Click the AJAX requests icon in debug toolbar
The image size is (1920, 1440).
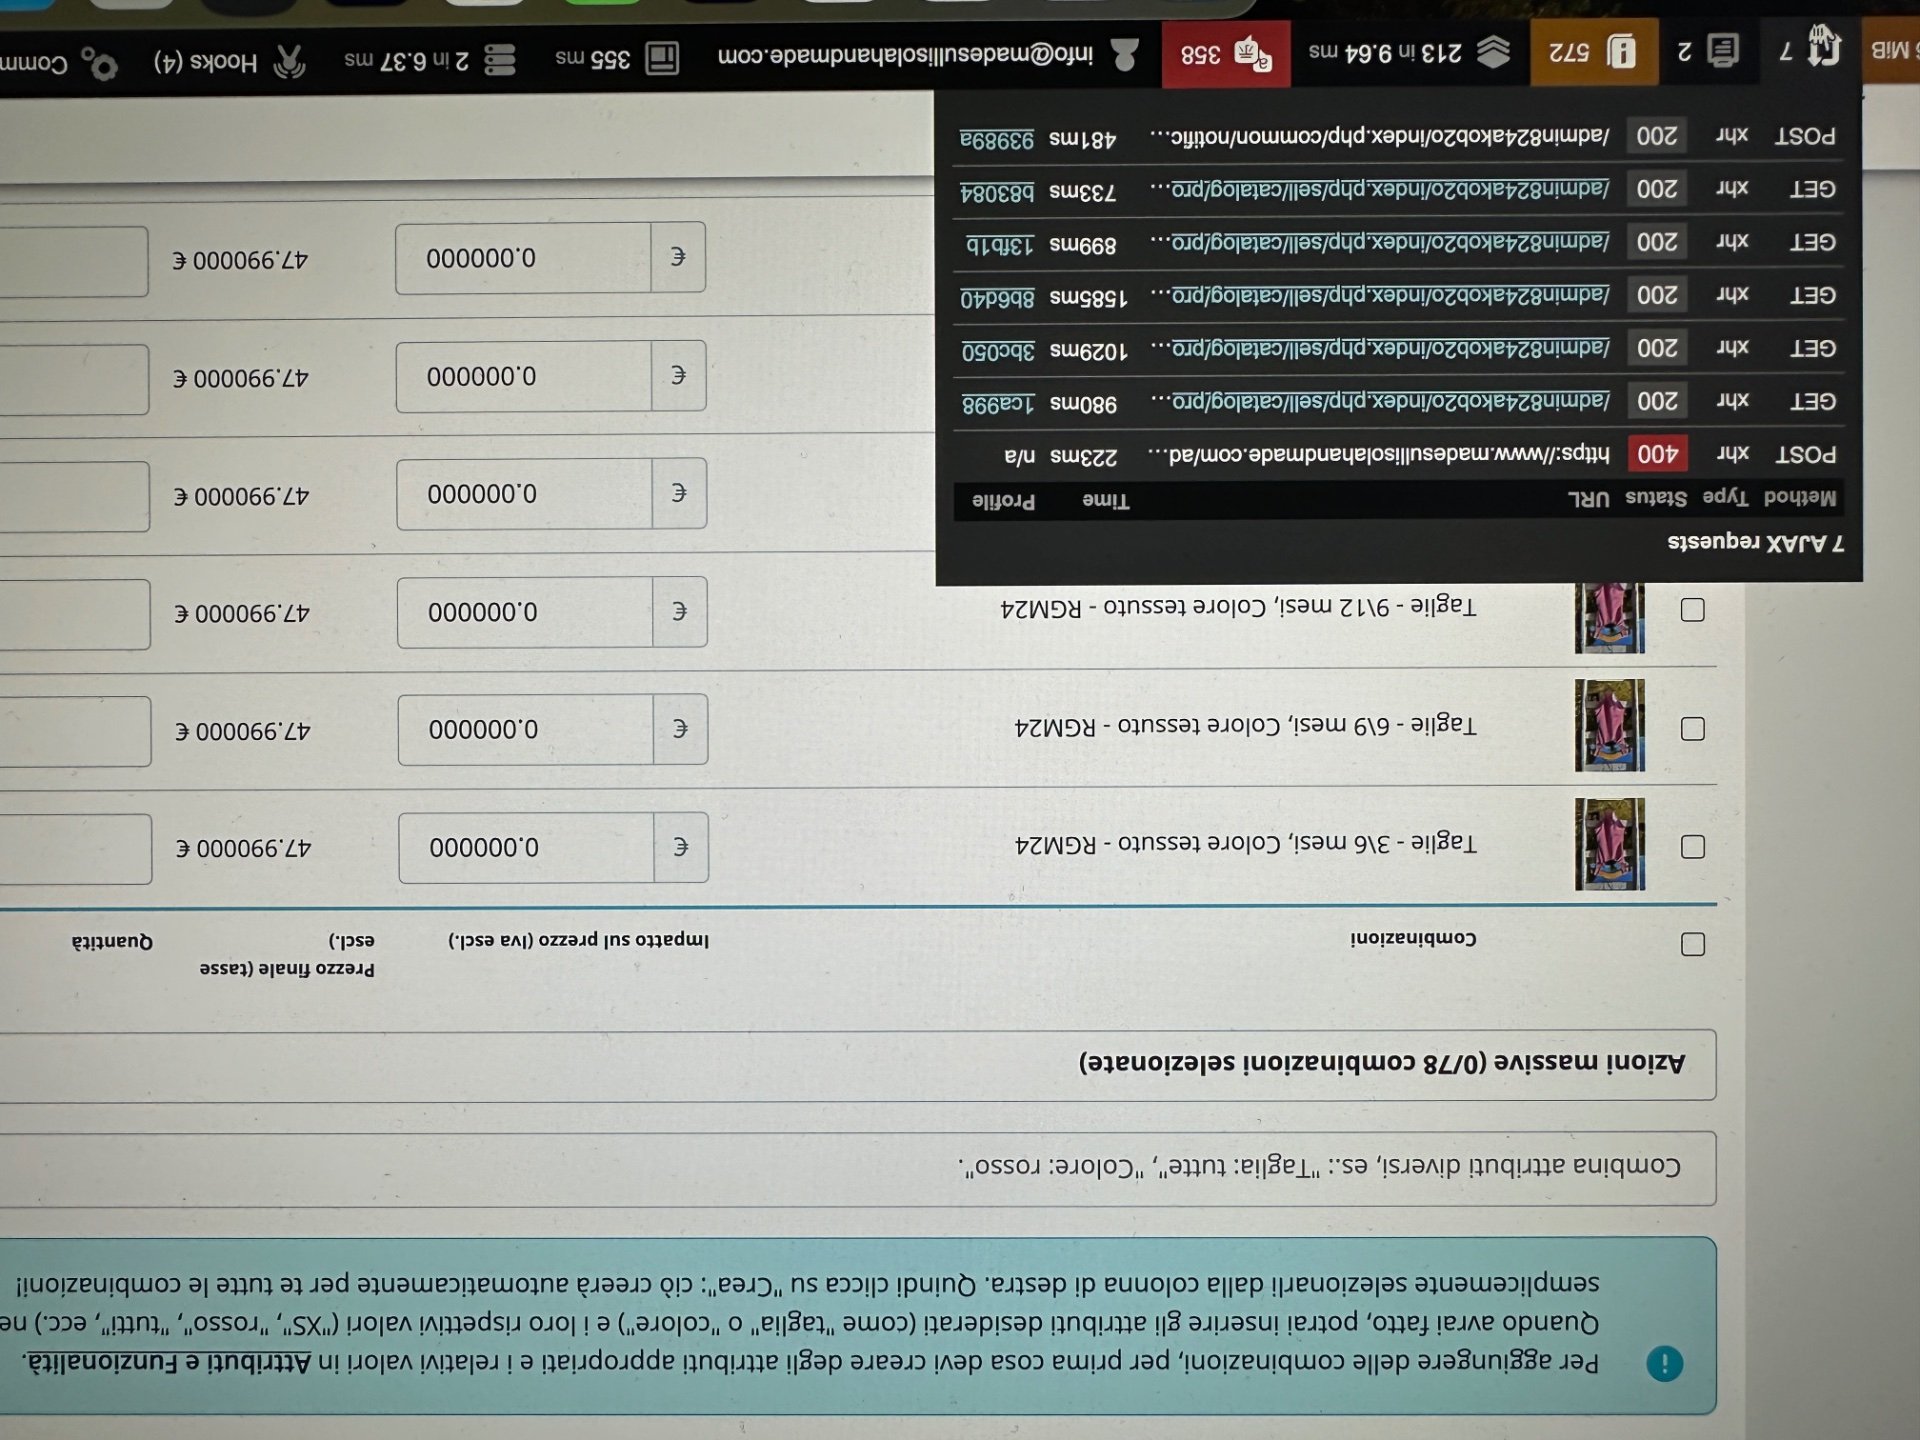point(1825,47)
